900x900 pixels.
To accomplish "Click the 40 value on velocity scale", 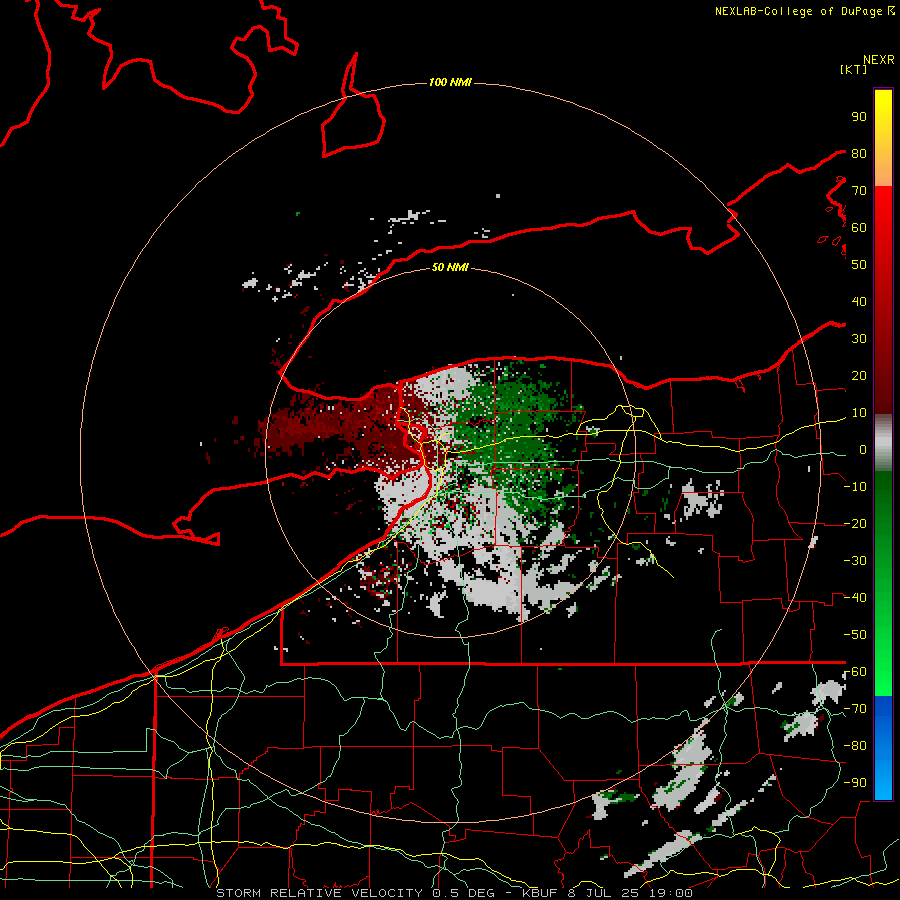I will 859,301.
